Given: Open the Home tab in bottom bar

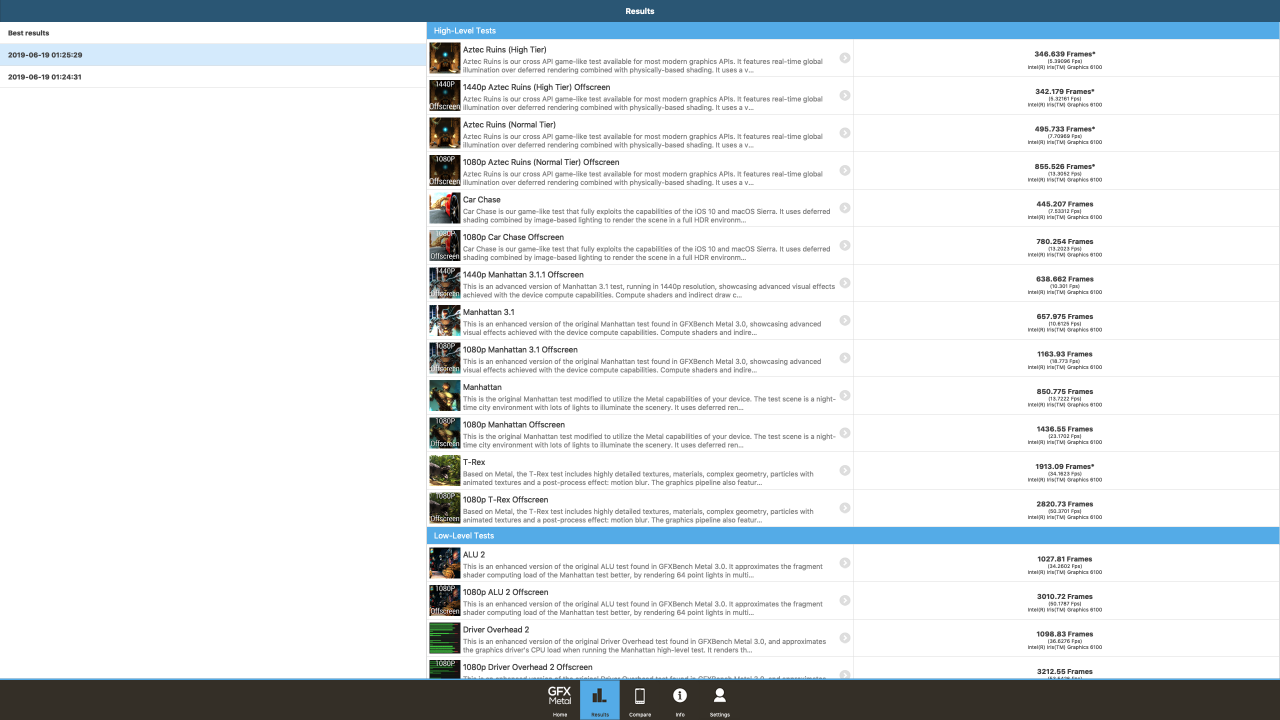Looking at the screenshot, I should tap(560, 700).
